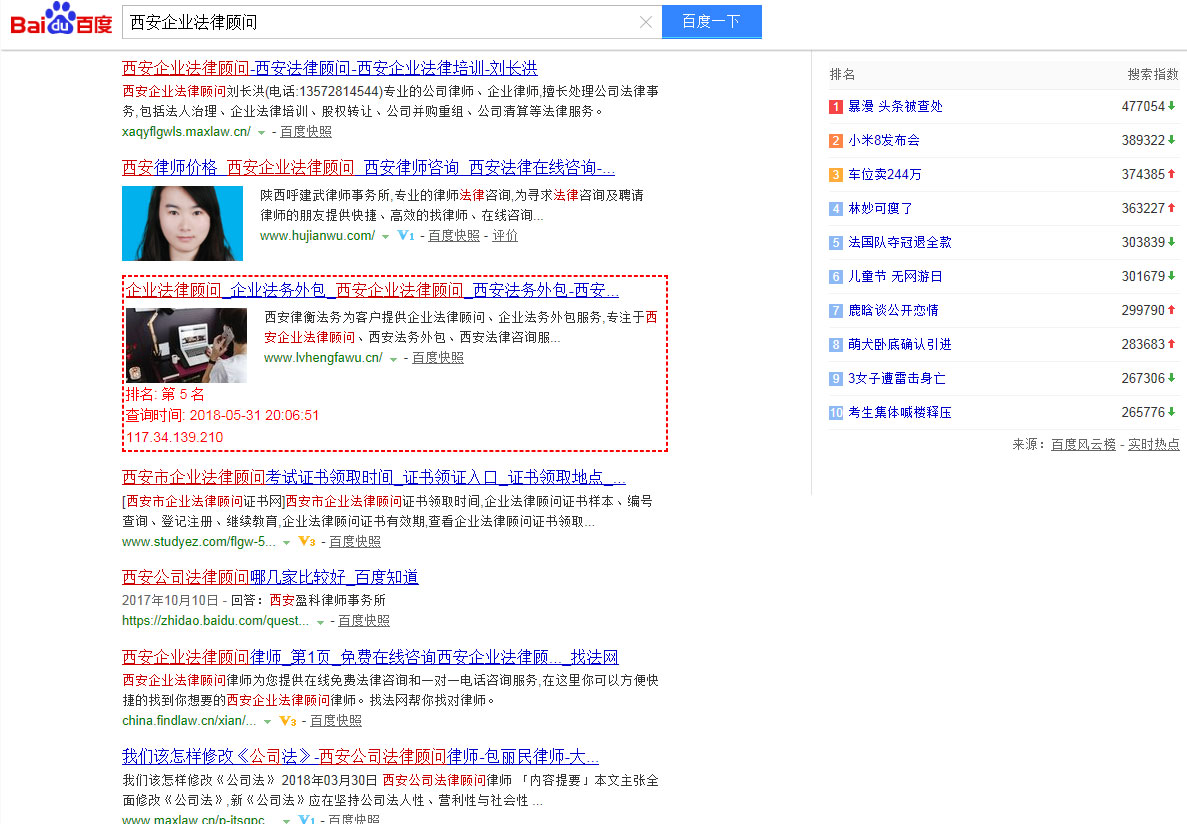Click the 搜索指数 column header
The image size is (1187, 824).
[x=1153, y=74]
